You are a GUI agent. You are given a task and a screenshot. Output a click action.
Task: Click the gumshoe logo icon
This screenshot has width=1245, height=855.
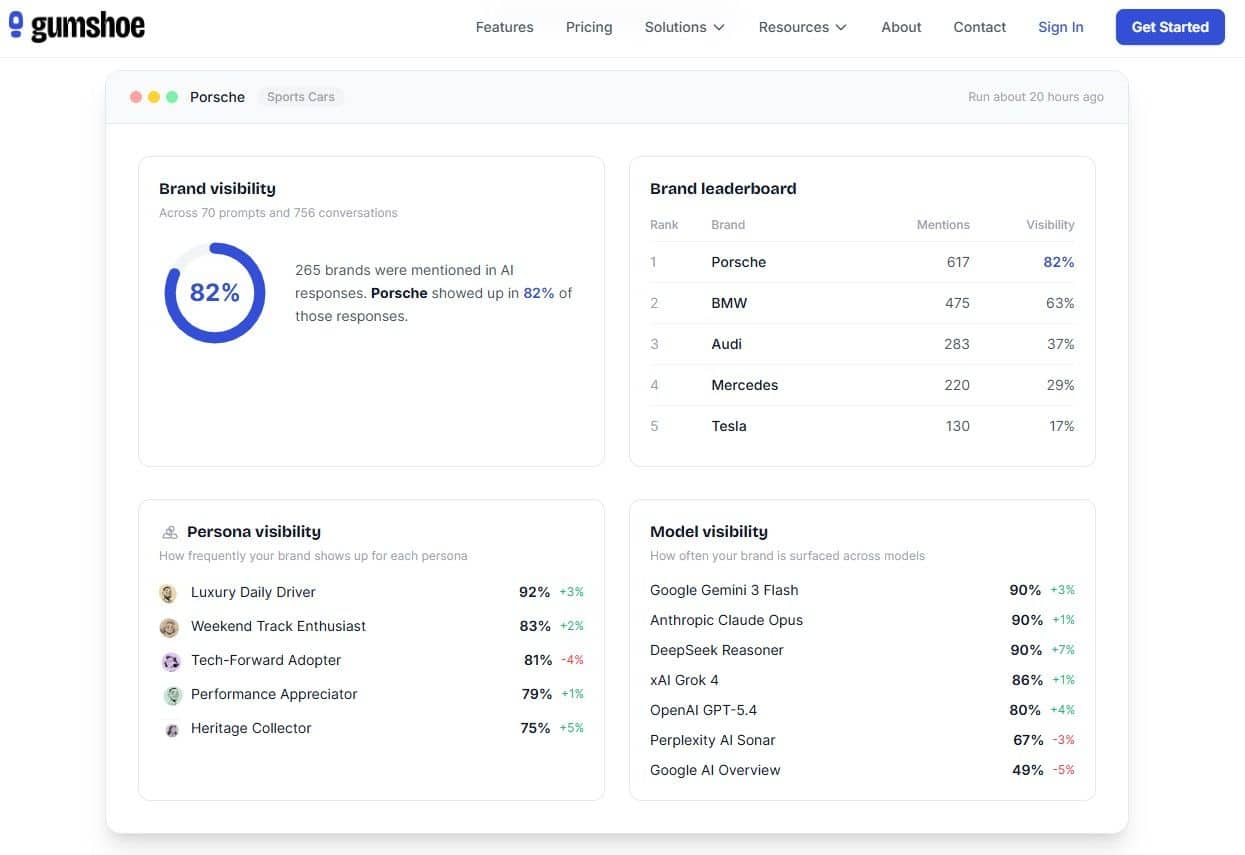pos(16,25)
